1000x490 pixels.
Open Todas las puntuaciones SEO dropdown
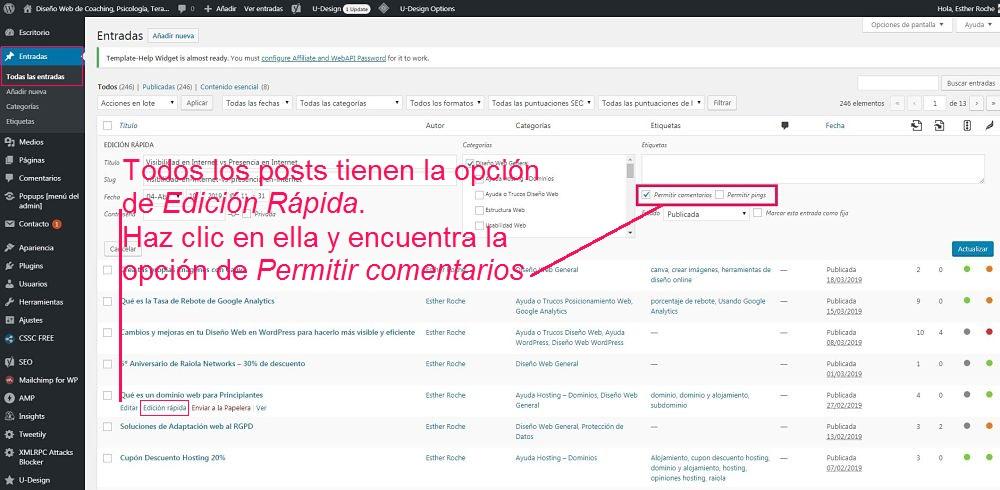(541, 103)
